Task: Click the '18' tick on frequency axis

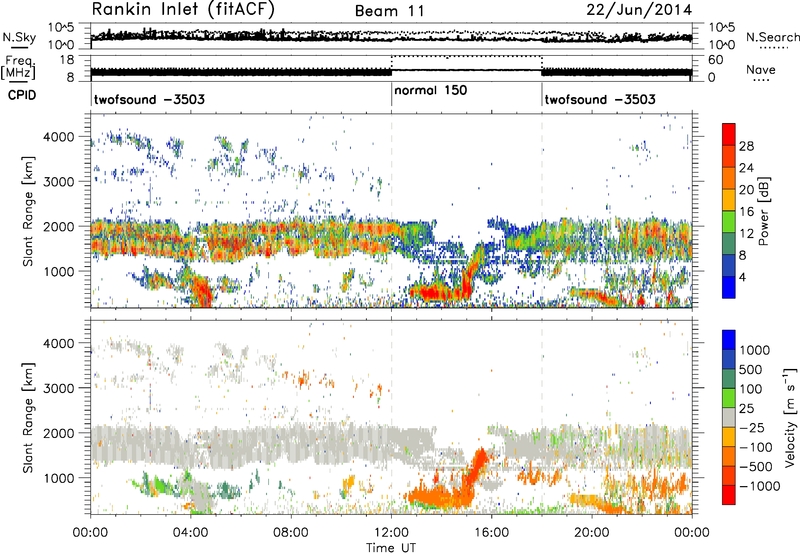Action: (67, 60)
